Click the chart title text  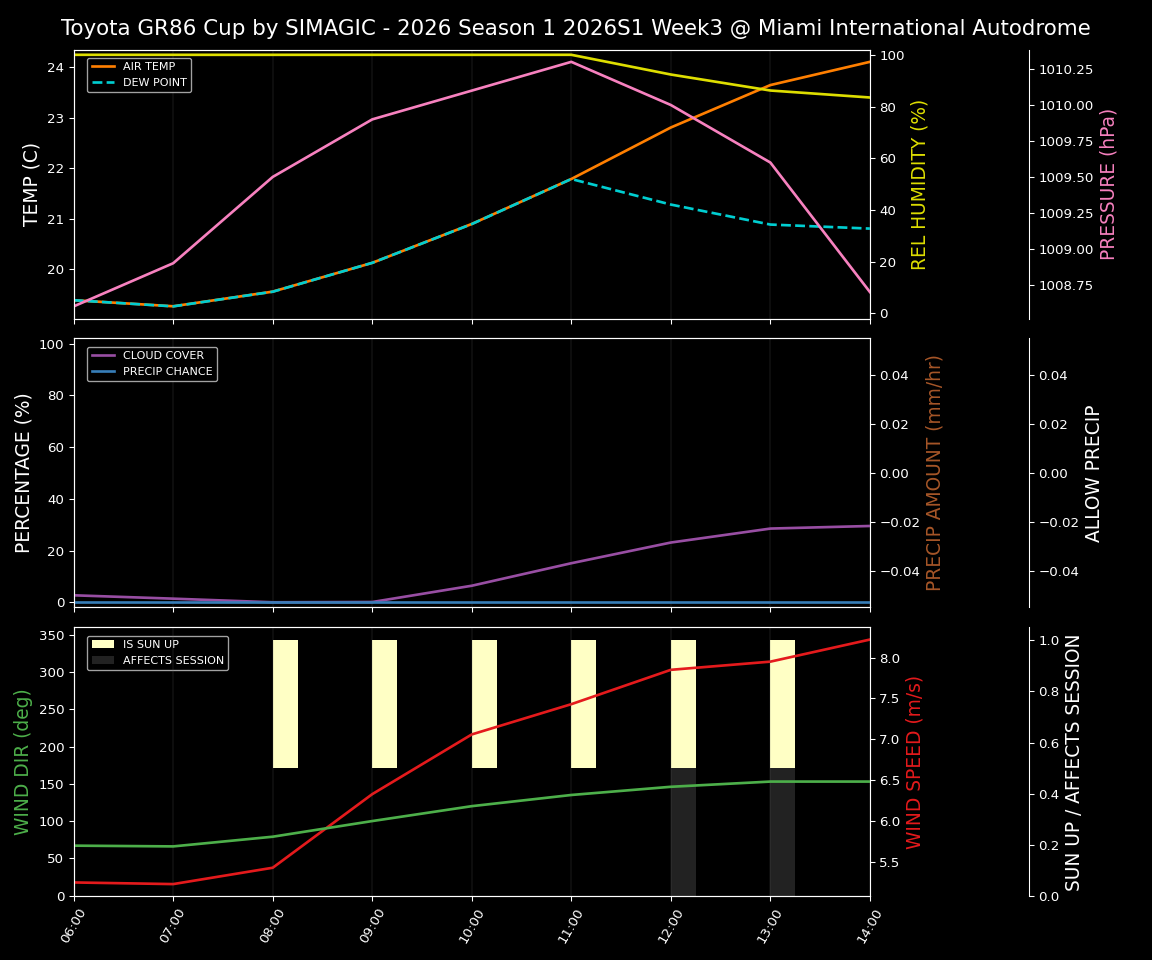576,28
